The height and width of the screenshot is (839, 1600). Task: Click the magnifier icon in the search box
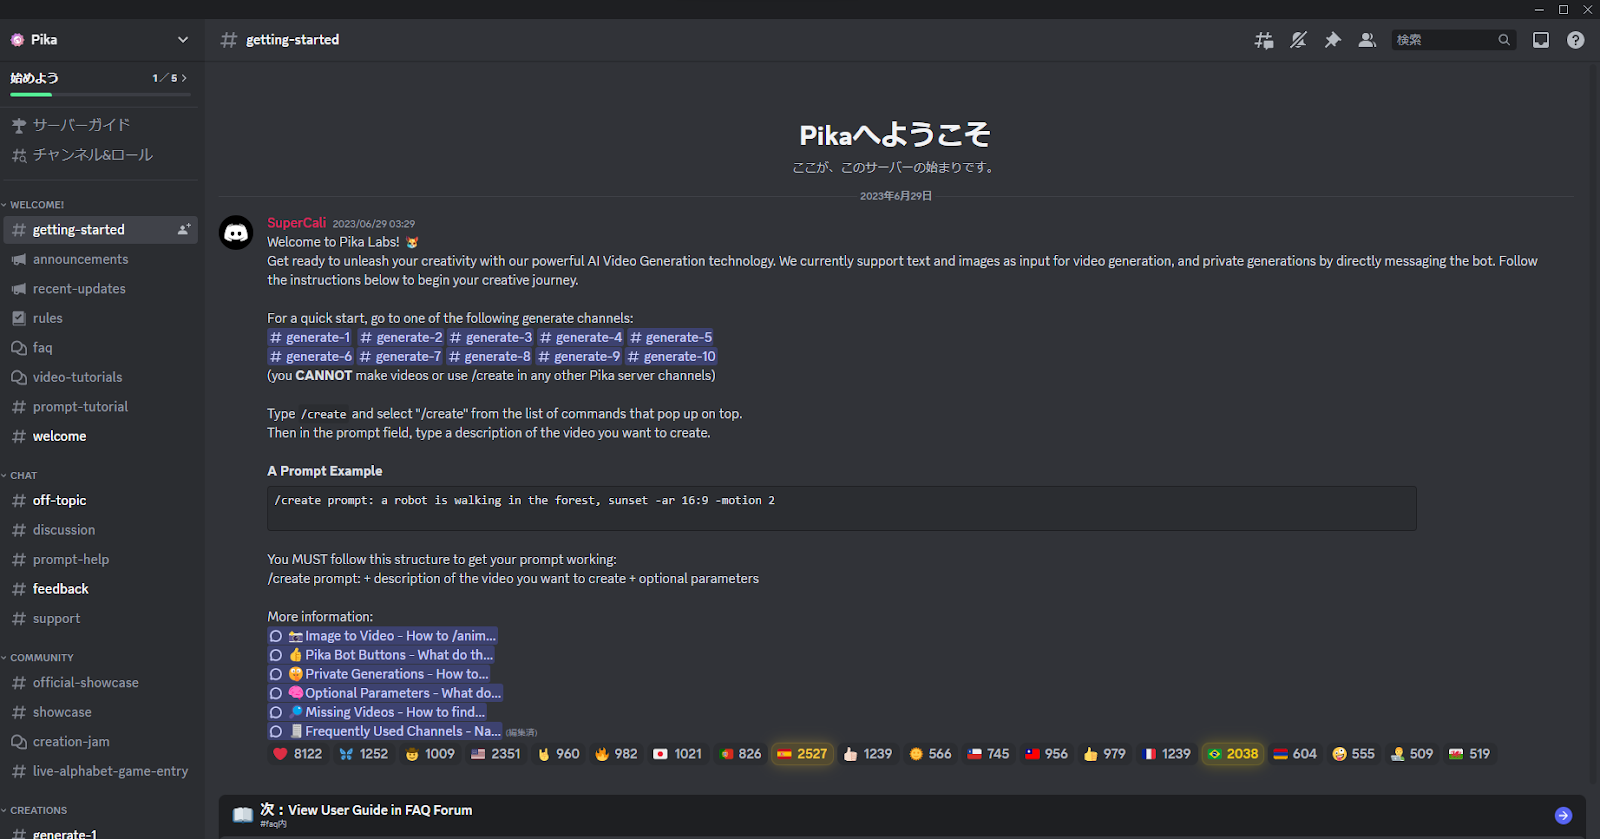click(x=1504, y=40)
